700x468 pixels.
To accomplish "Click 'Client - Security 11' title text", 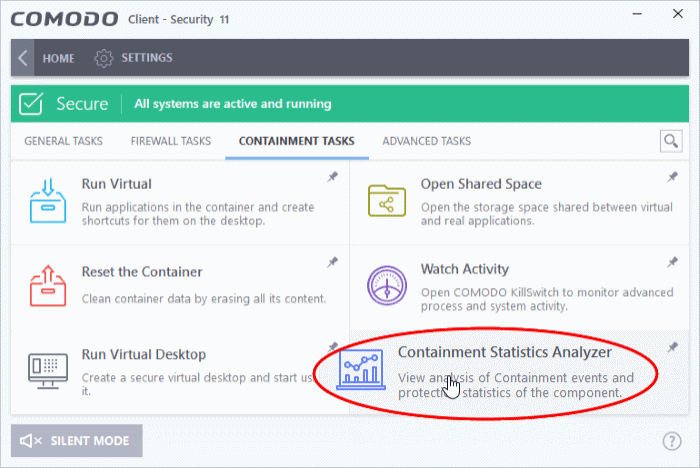I will [179, 20].
